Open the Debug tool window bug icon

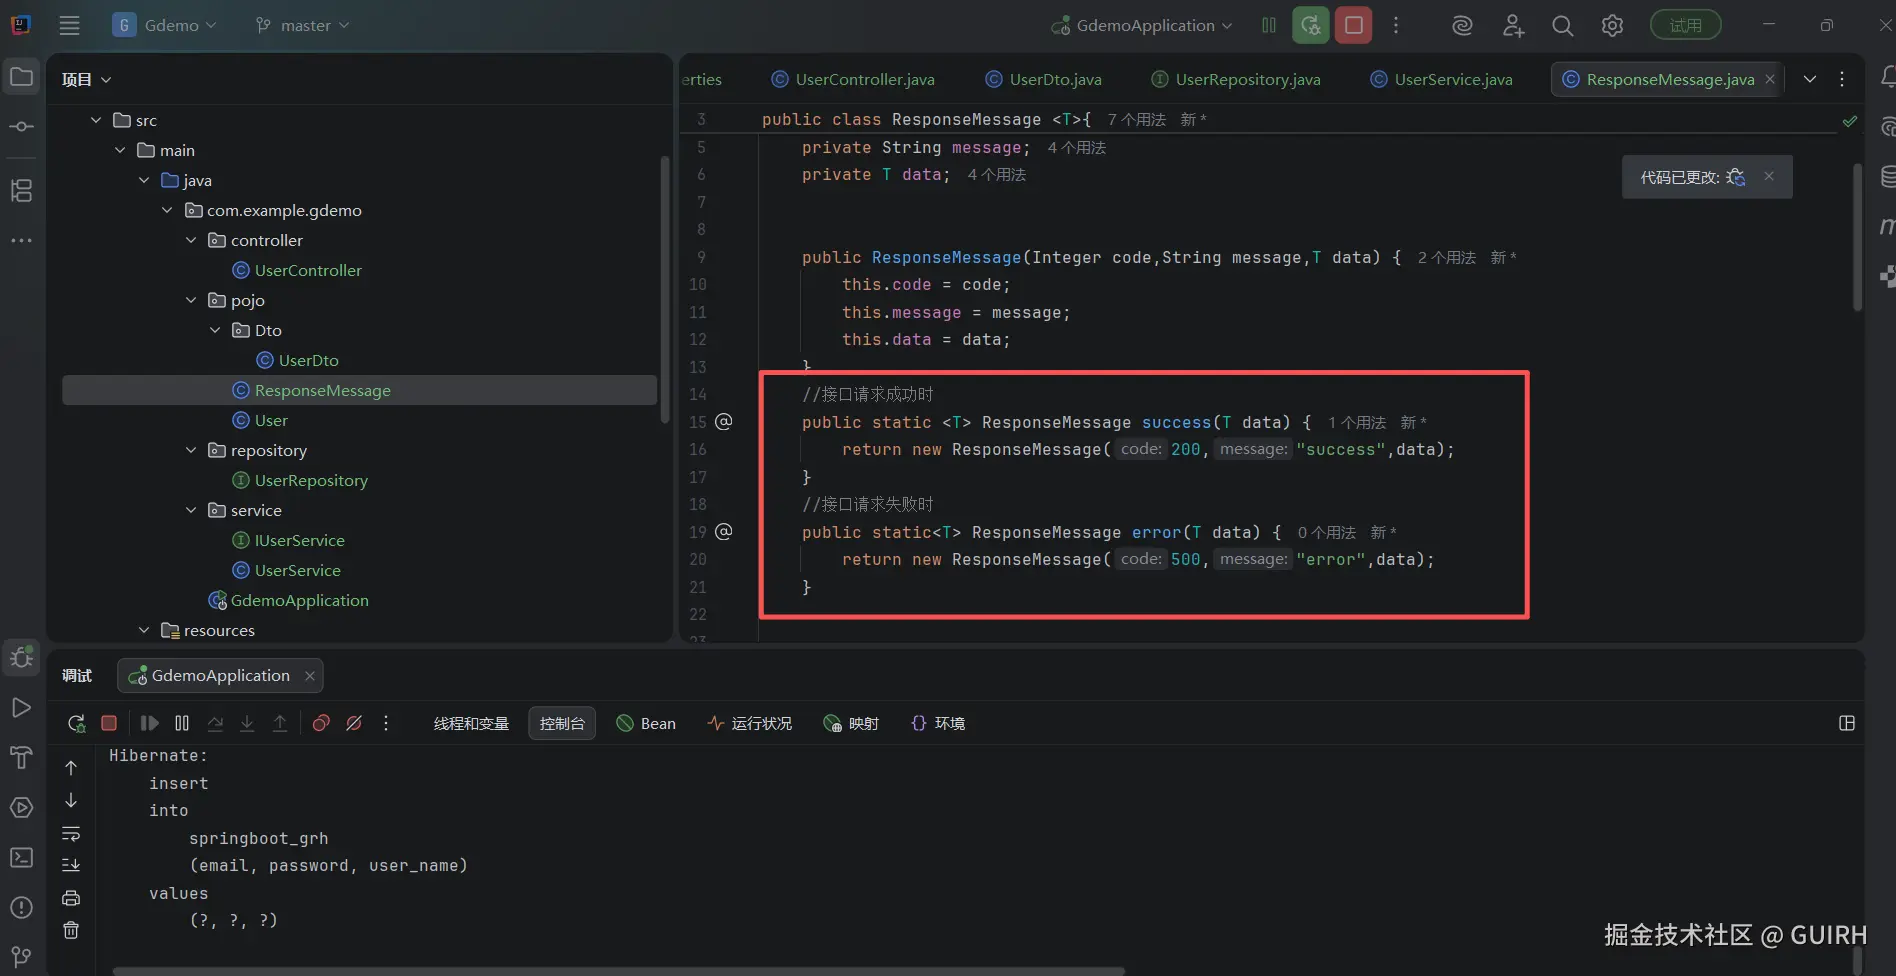click(x=21, y=657)
